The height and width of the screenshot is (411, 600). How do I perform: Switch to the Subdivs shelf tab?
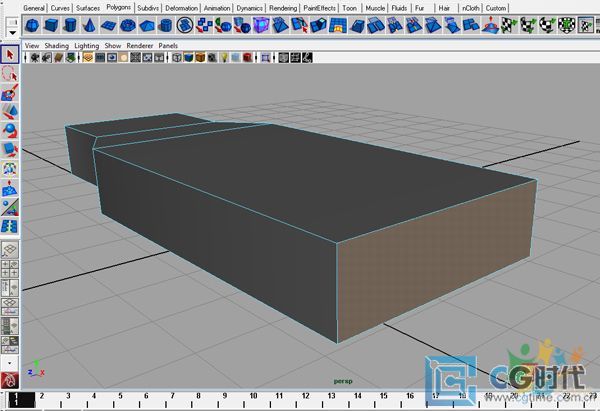tap(148, 8)
